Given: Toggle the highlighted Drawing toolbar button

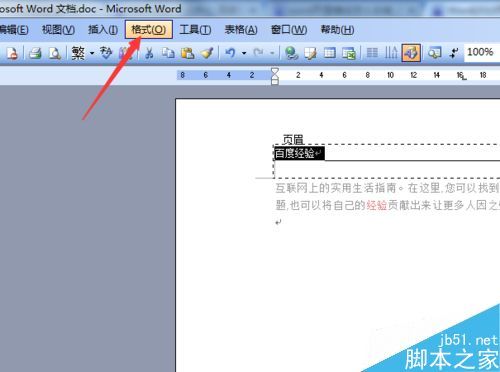Looking at the screenshot, I should coord(411,53).
